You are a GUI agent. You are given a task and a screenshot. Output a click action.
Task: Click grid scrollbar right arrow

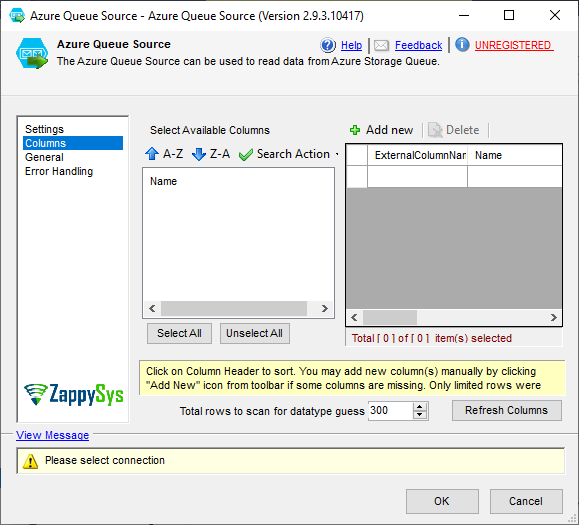coord(554,318)
